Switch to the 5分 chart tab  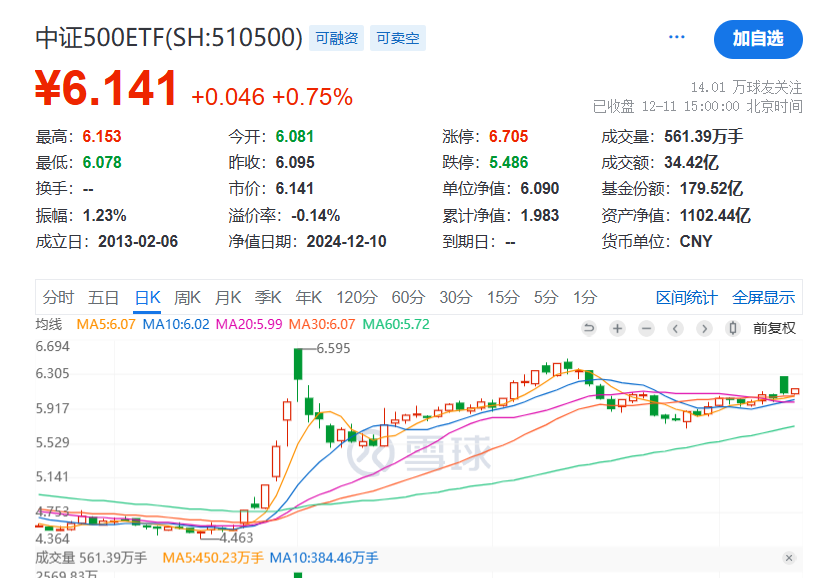click(x=546, y=297)
